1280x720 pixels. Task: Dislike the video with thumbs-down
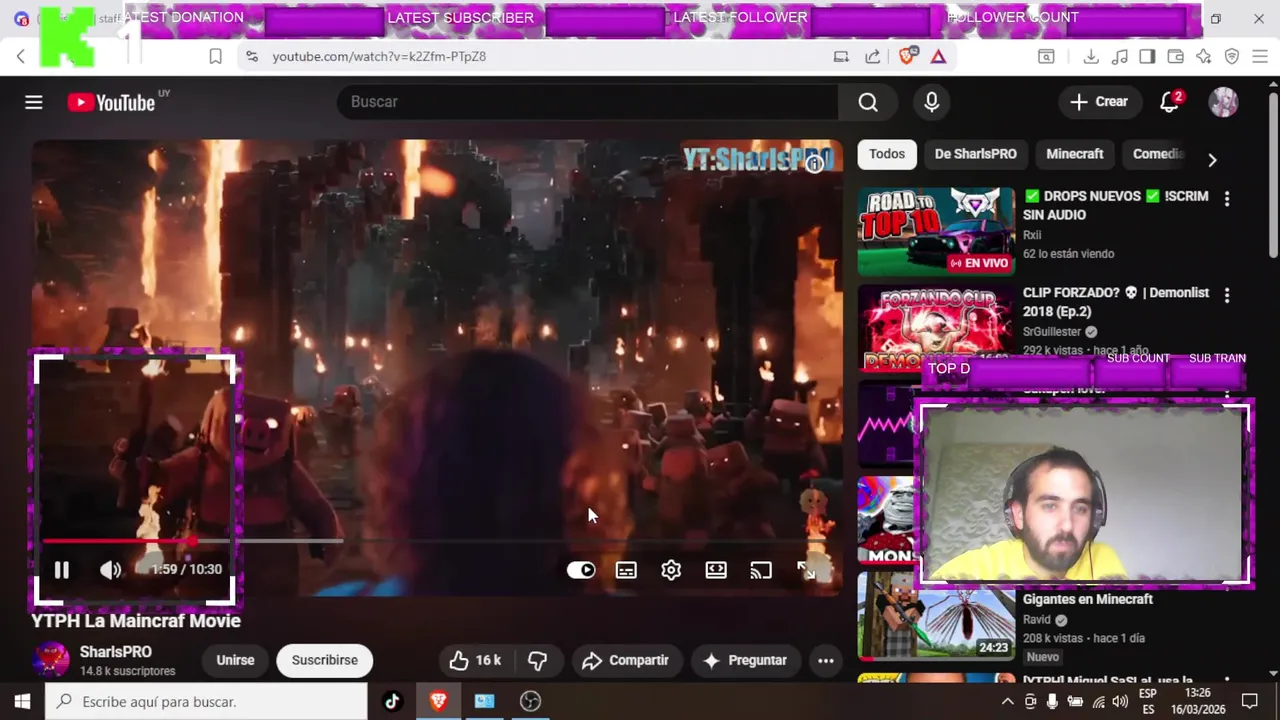click(537, 660)
